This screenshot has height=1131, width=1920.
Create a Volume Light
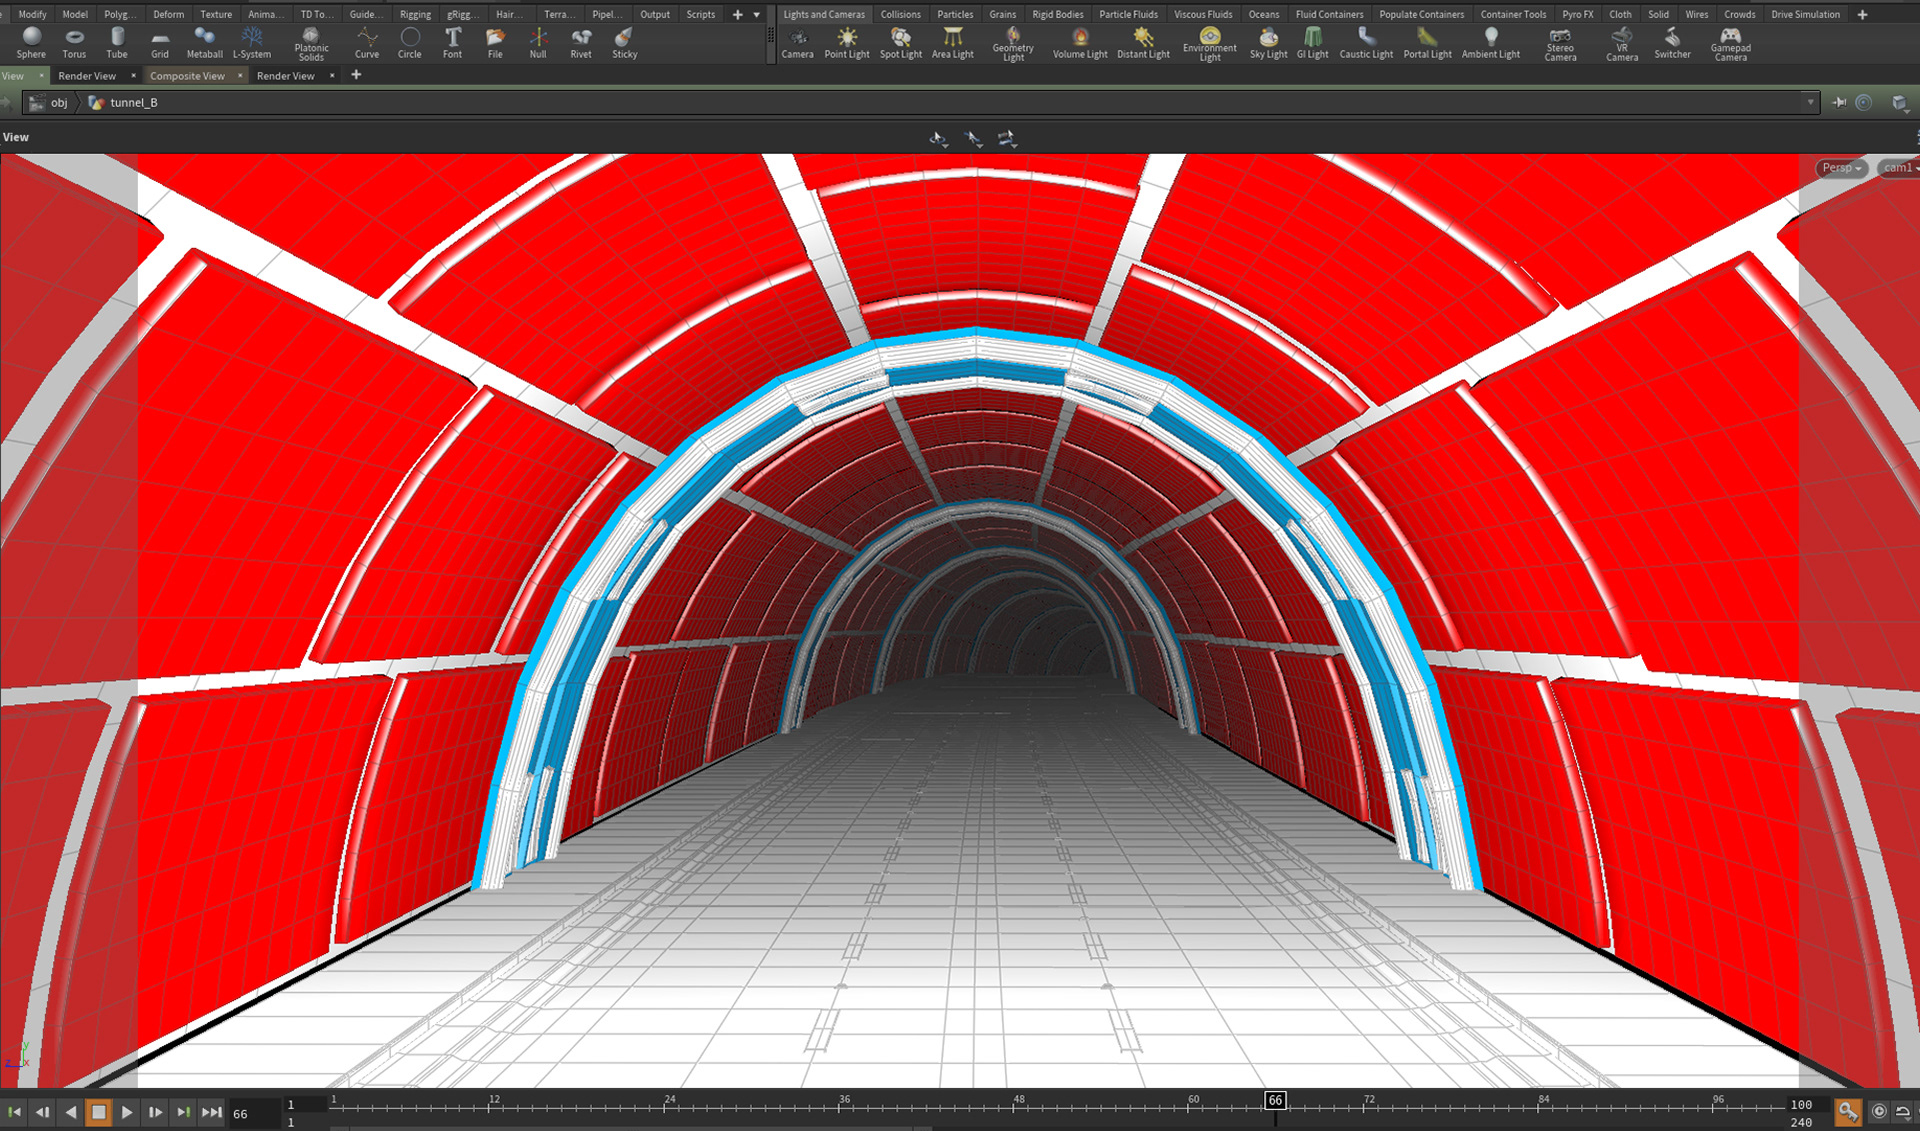click(x=1080, y=43)
